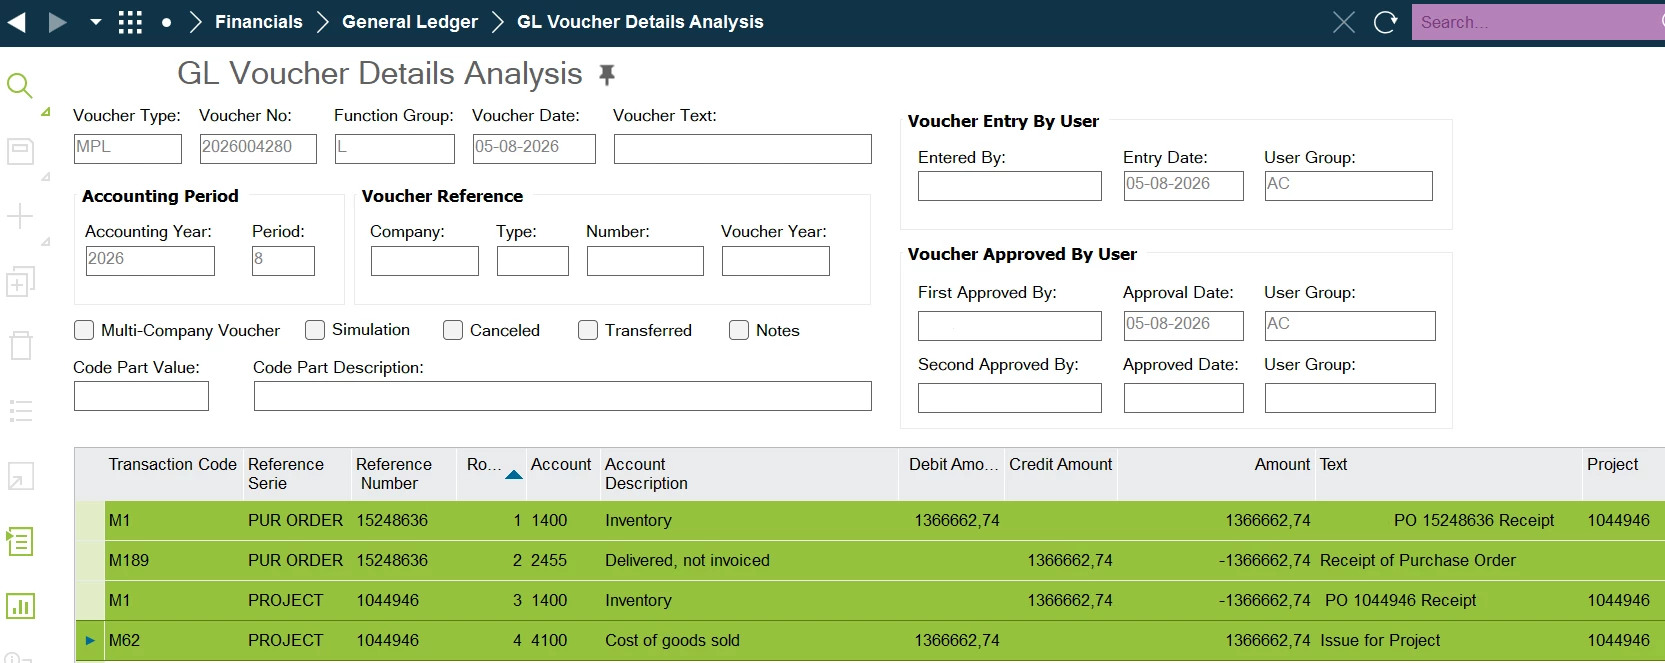Sort by the Row column header arrow
Image resolution: width=1665 pixels, height=663 pixels.
[x=514, y=475]
